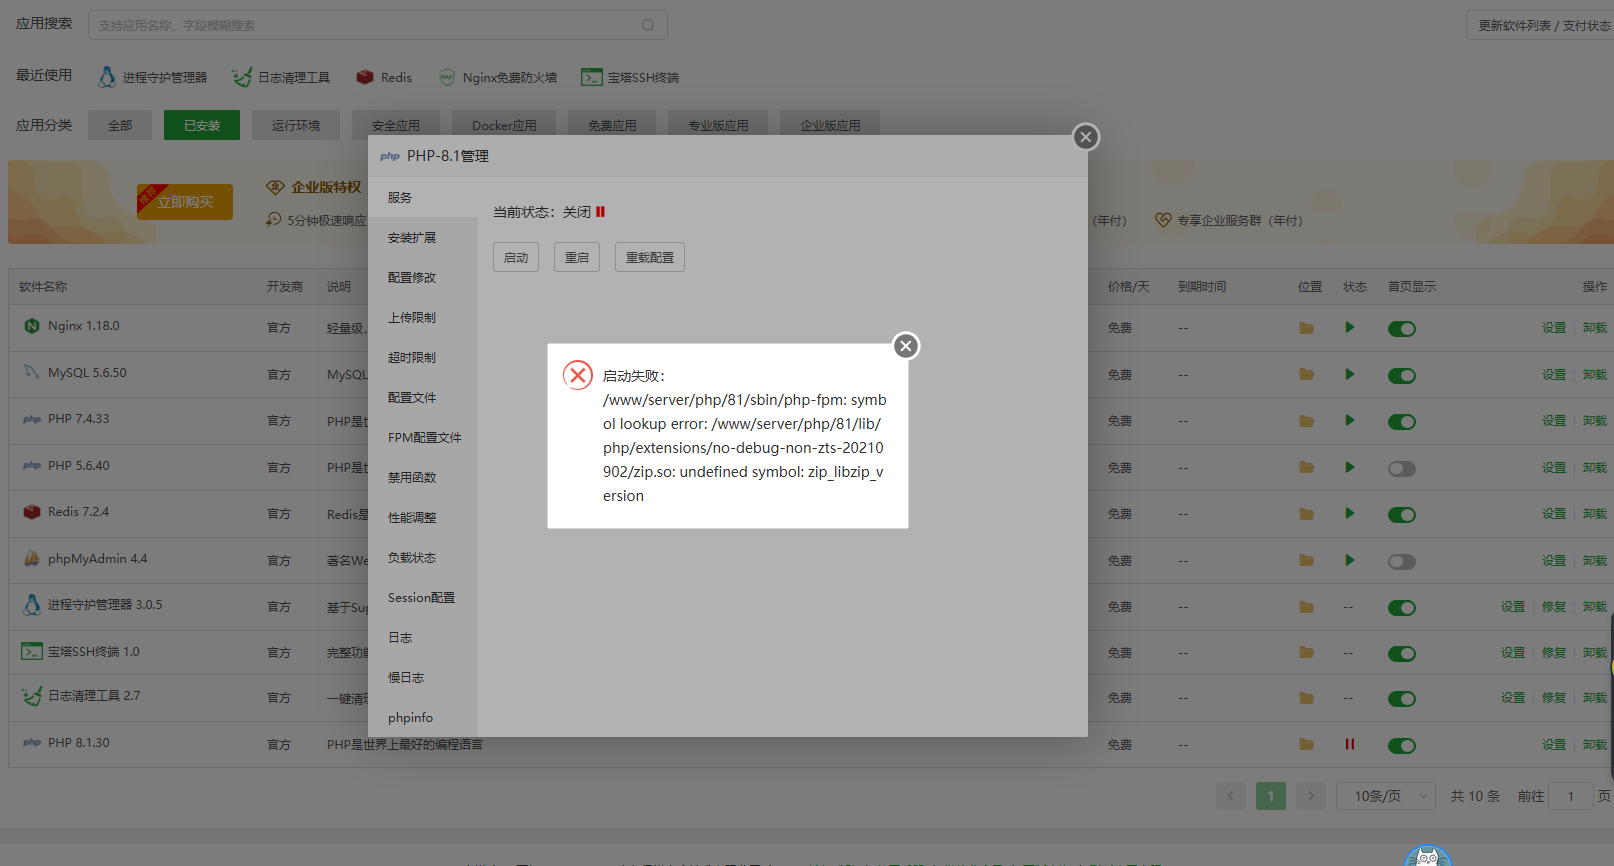1614x866 pixels.
Task: Open recently used Nginx免费防火墙
Action: (497, 77)
